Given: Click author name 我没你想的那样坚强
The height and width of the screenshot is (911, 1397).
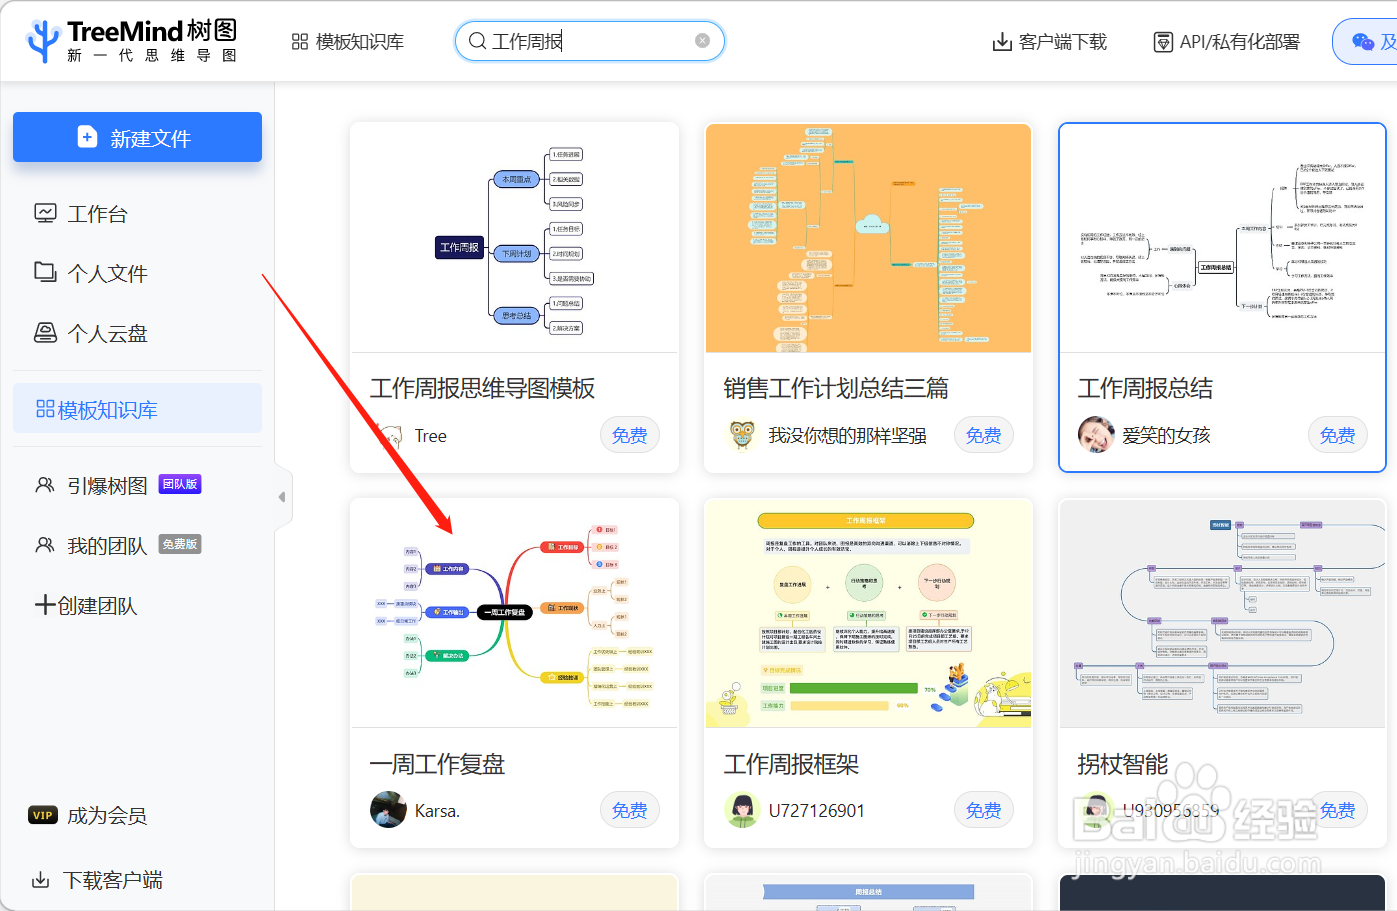Looking at the screenshot, I should (x=847, y=436).
